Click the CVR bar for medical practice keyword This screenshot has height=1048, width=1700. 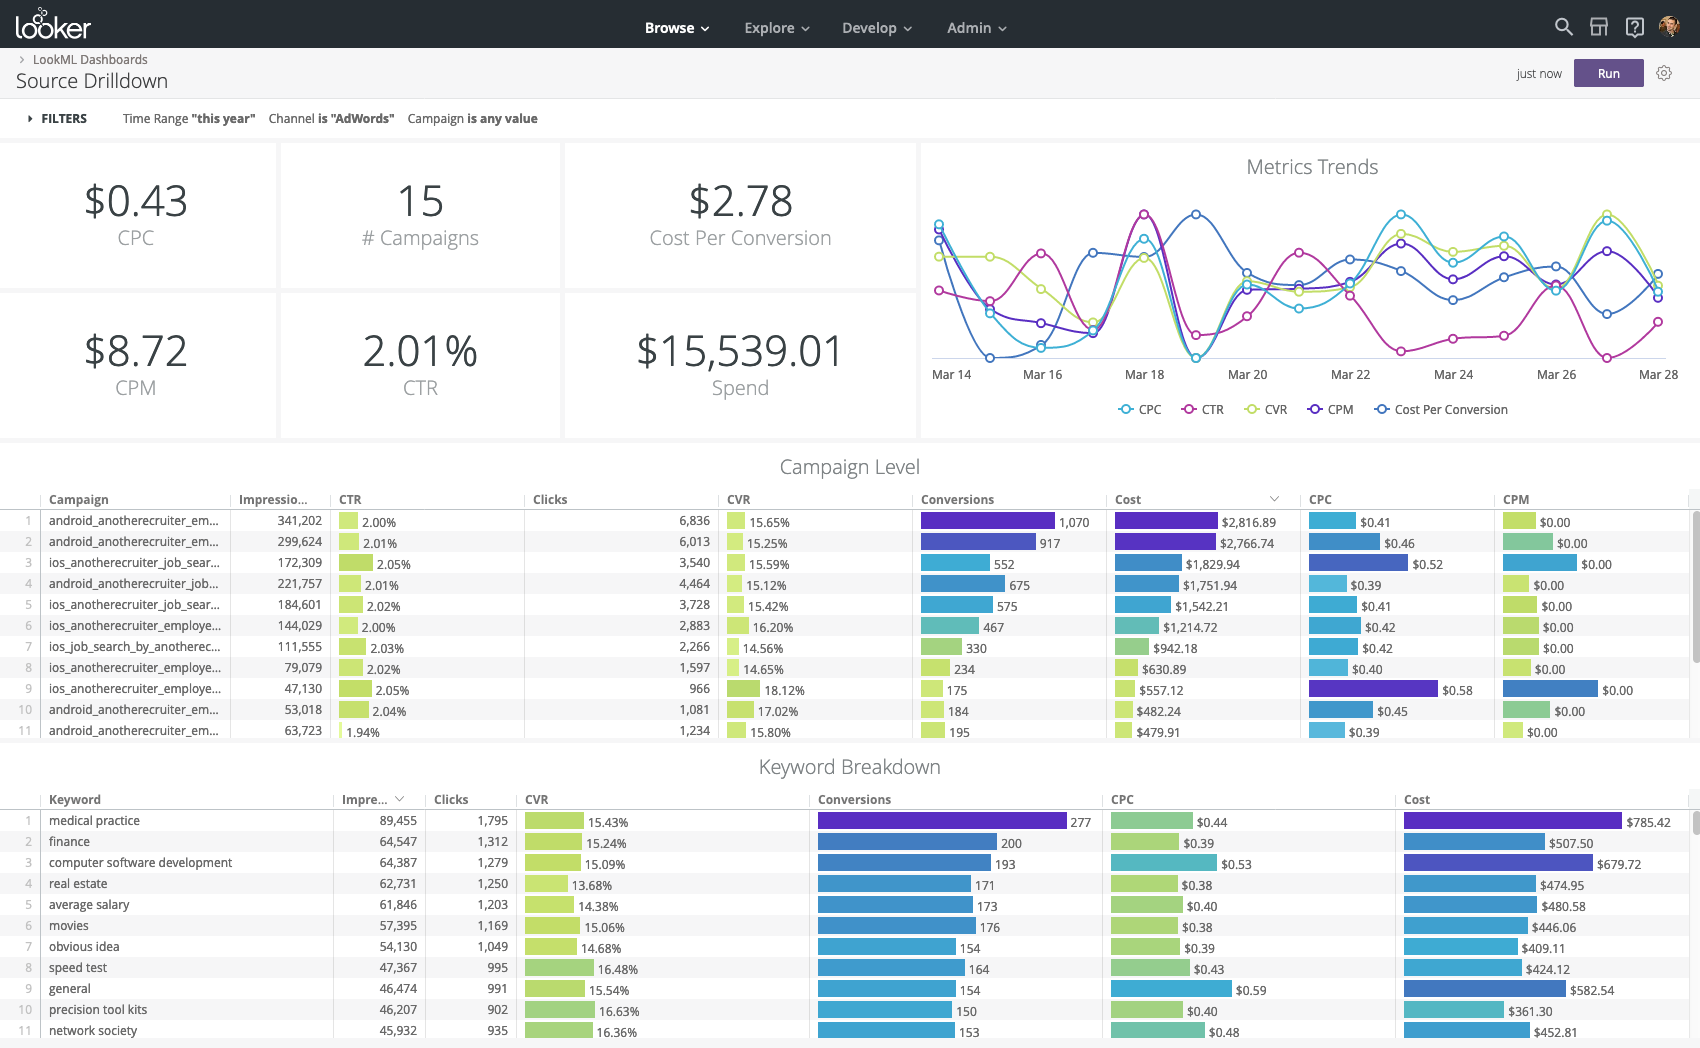point(553,821)
